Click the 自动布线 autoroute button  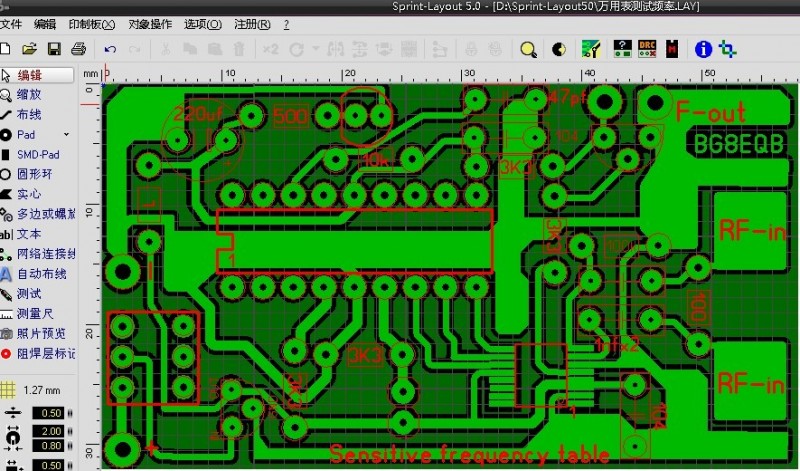(40, 273)
